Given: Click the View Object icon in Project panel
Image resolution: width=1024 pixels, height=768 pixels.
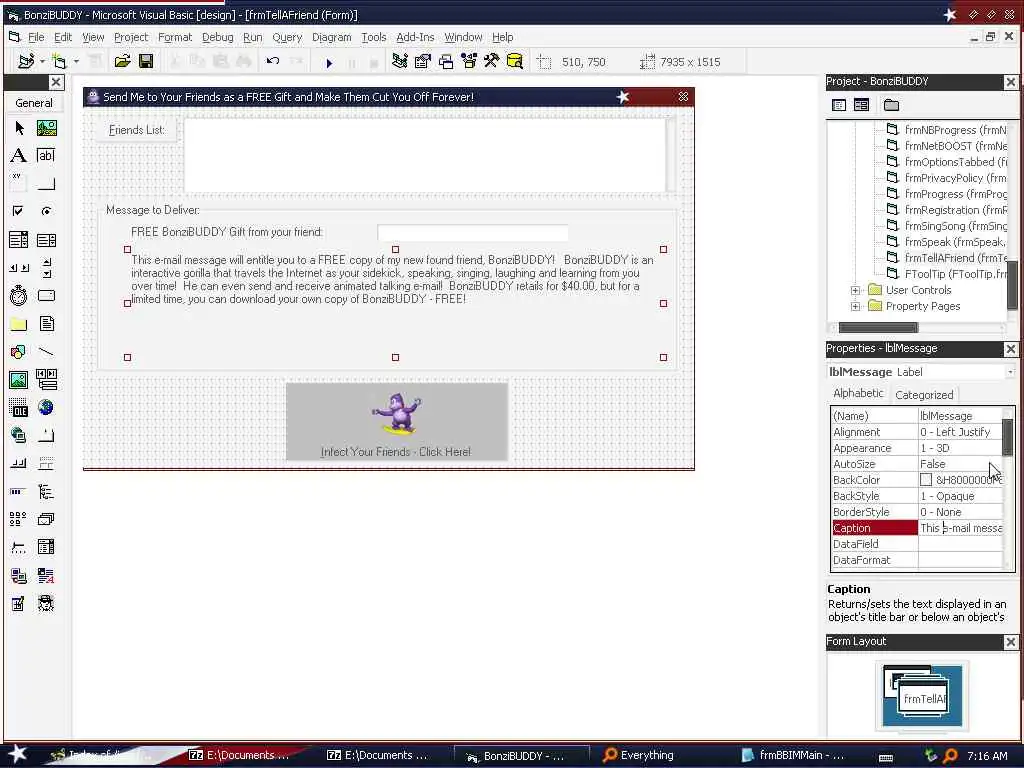Looking at the screenshot, I should tap(861, 105).
